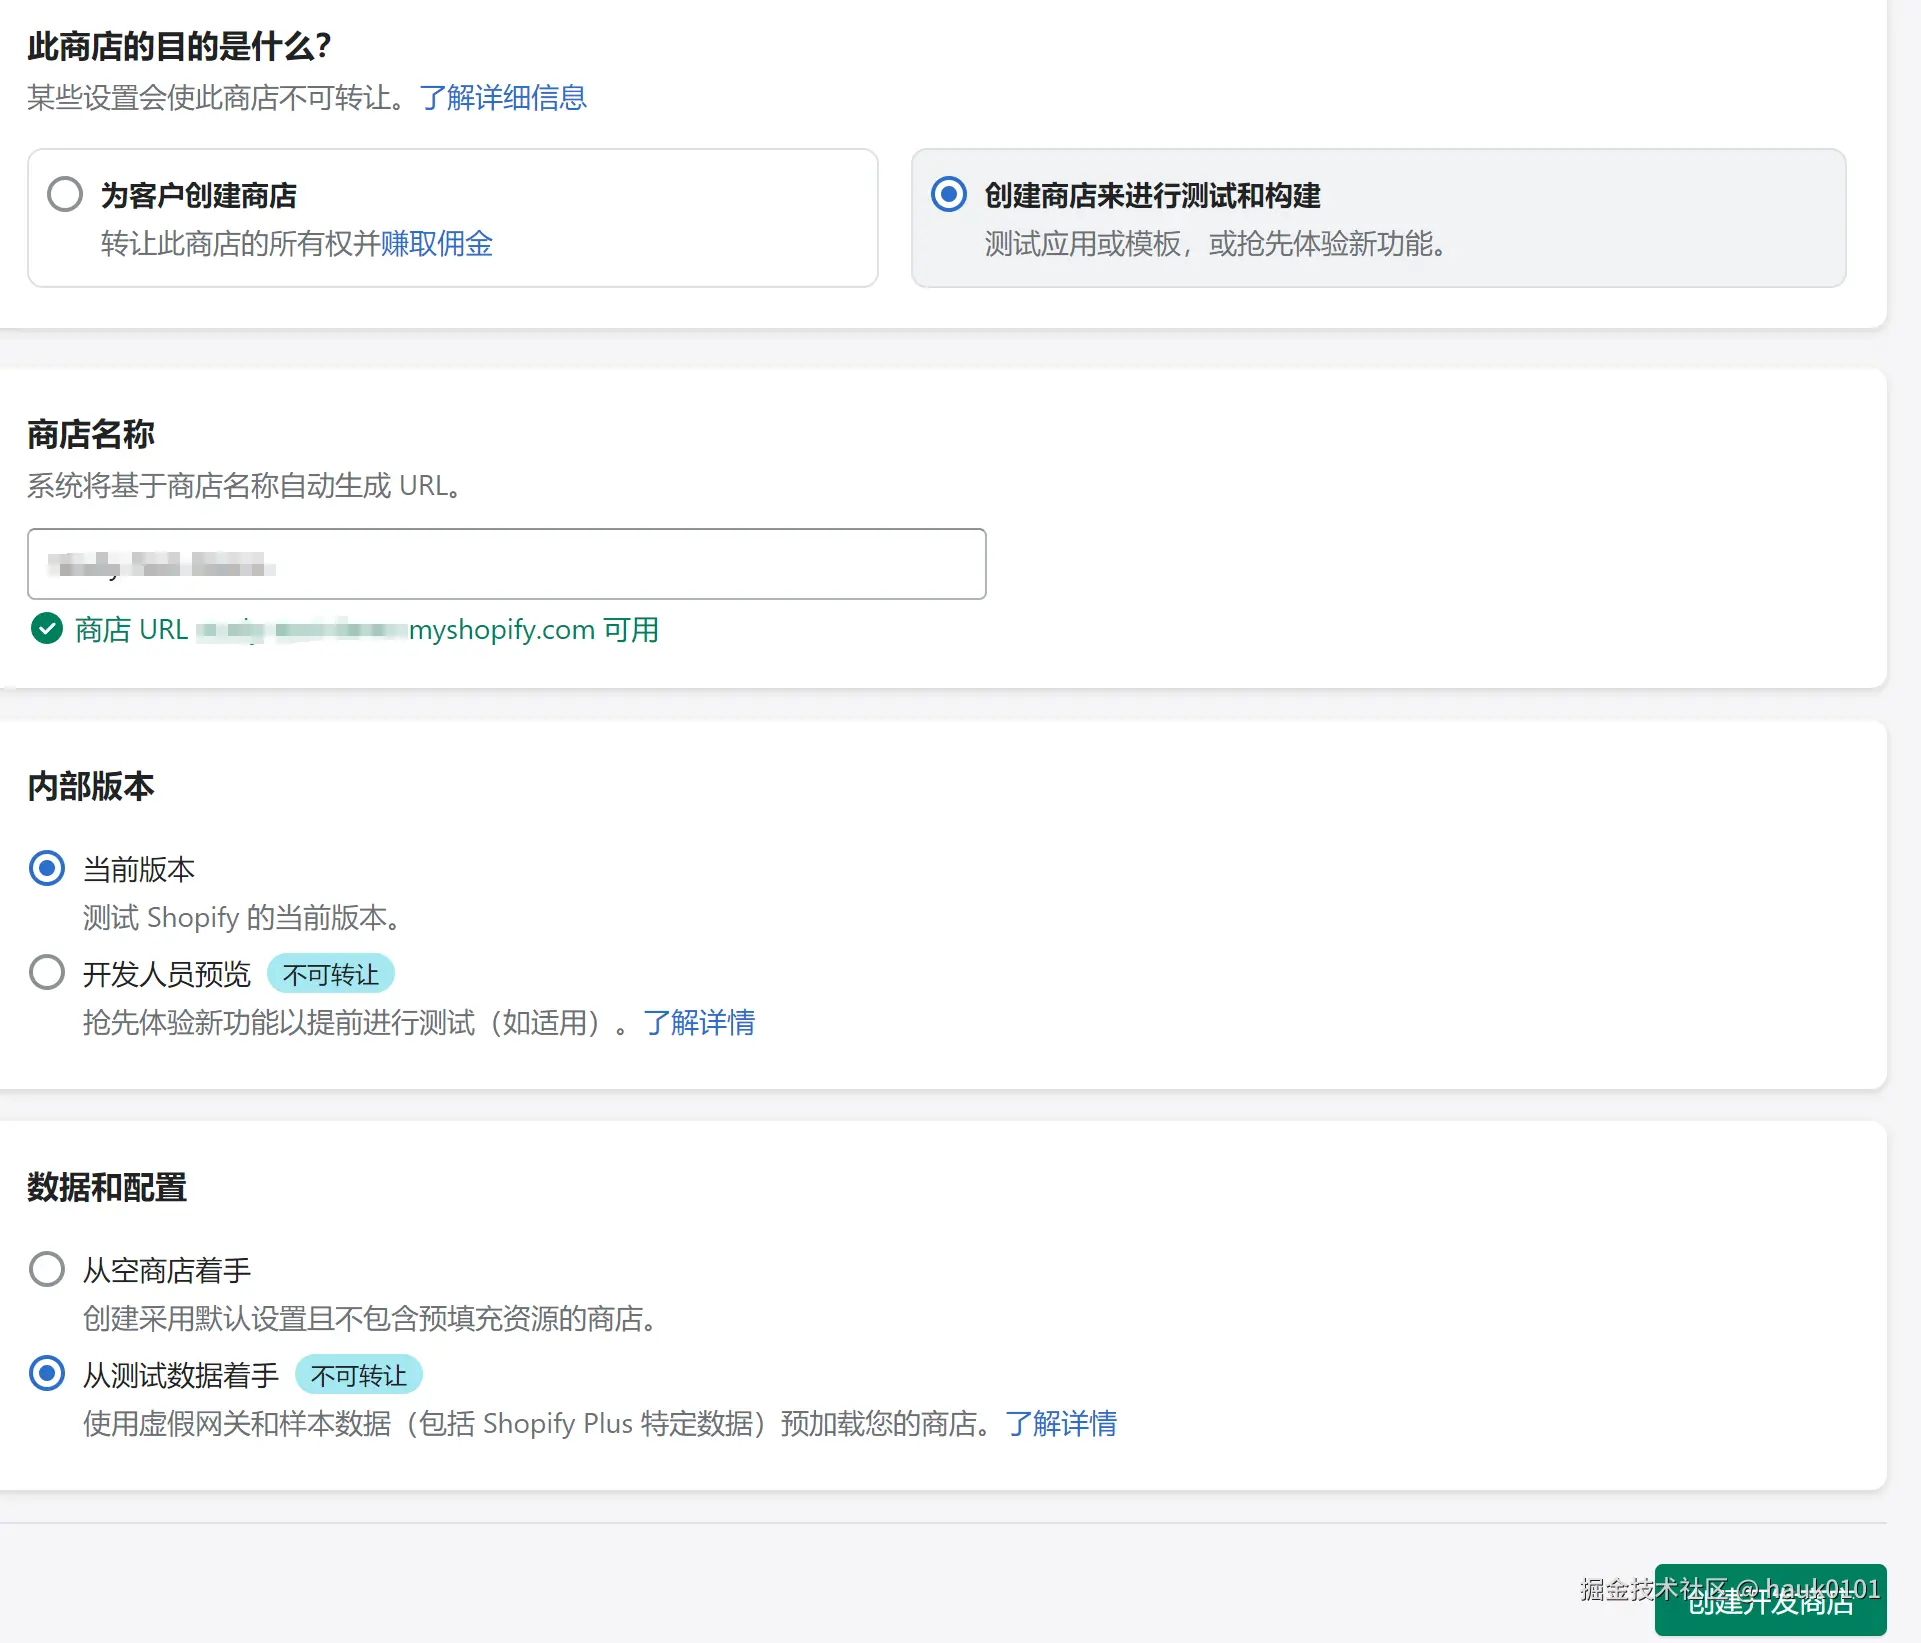The image size is (1921, 1643).
Task: Select "从测试数据着手" data option
Action: coord(46,1373)
